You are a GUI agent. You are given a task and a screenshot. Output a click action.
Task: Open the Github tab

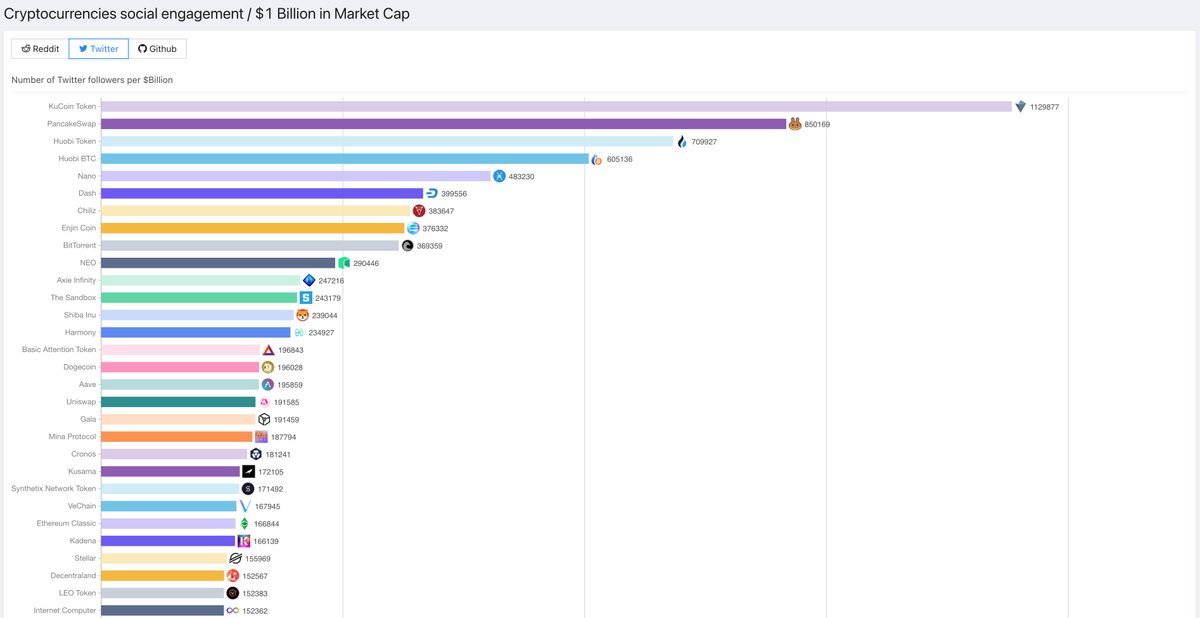click(157, 48)
